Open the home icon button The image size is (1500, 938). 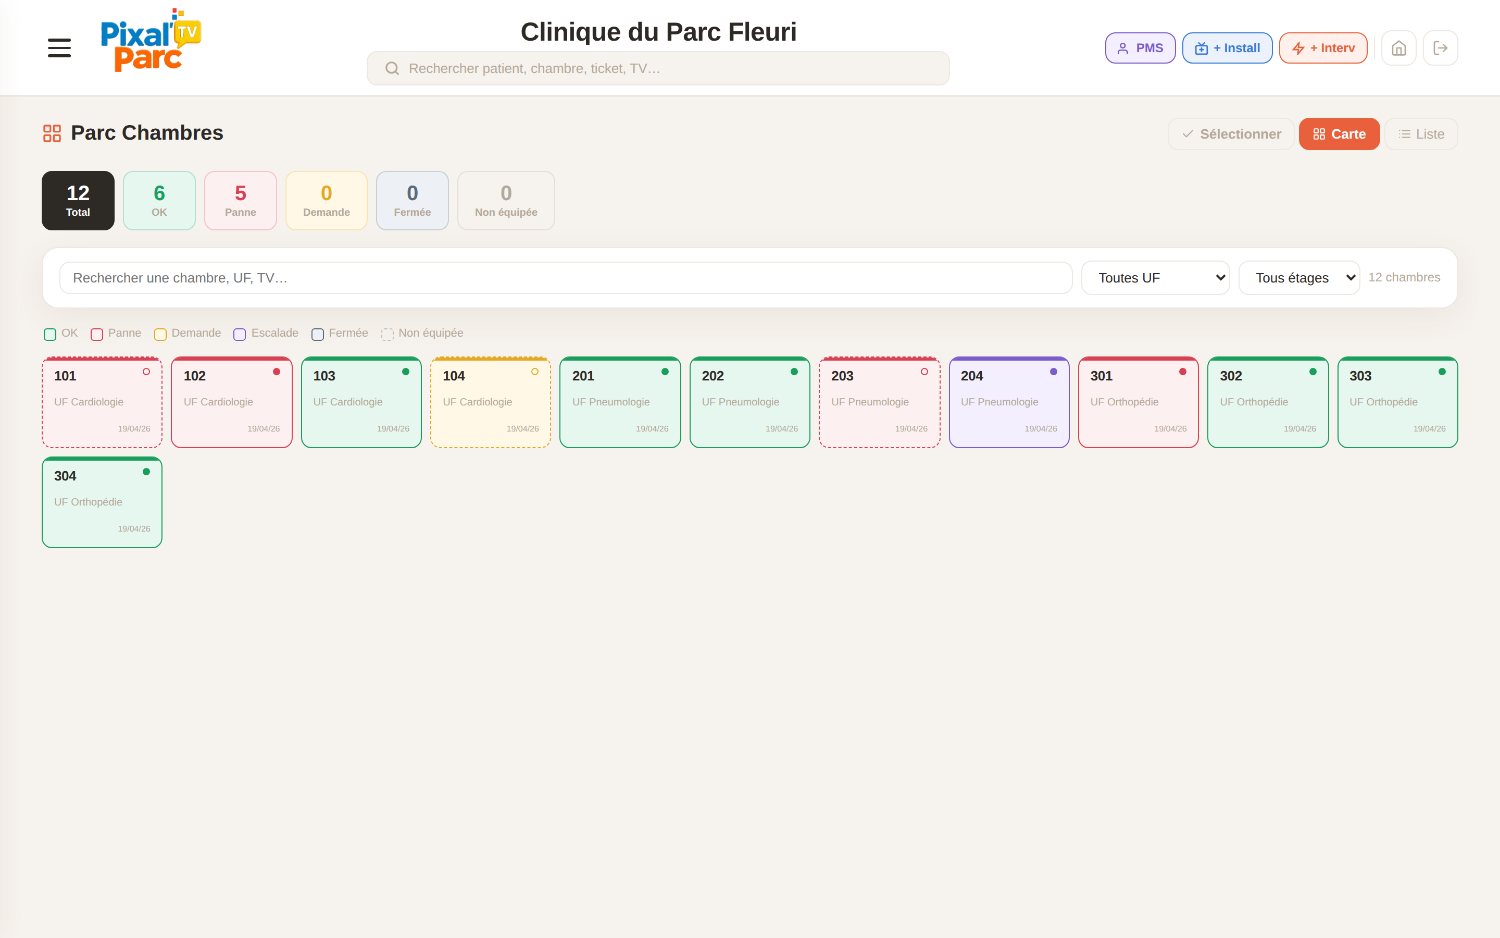pyautogui.click(x=1398, y=48)
